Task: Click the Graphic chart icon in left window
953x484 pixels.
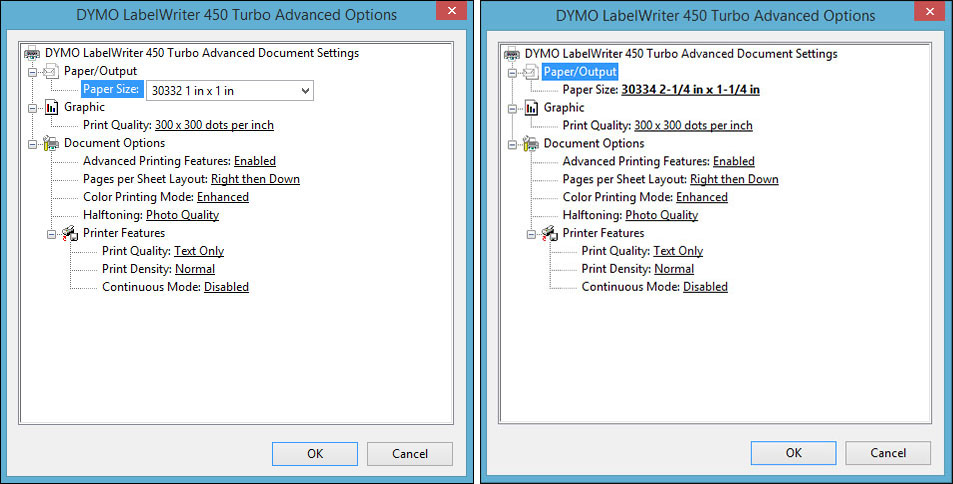Action: click(x=52, y=108)
